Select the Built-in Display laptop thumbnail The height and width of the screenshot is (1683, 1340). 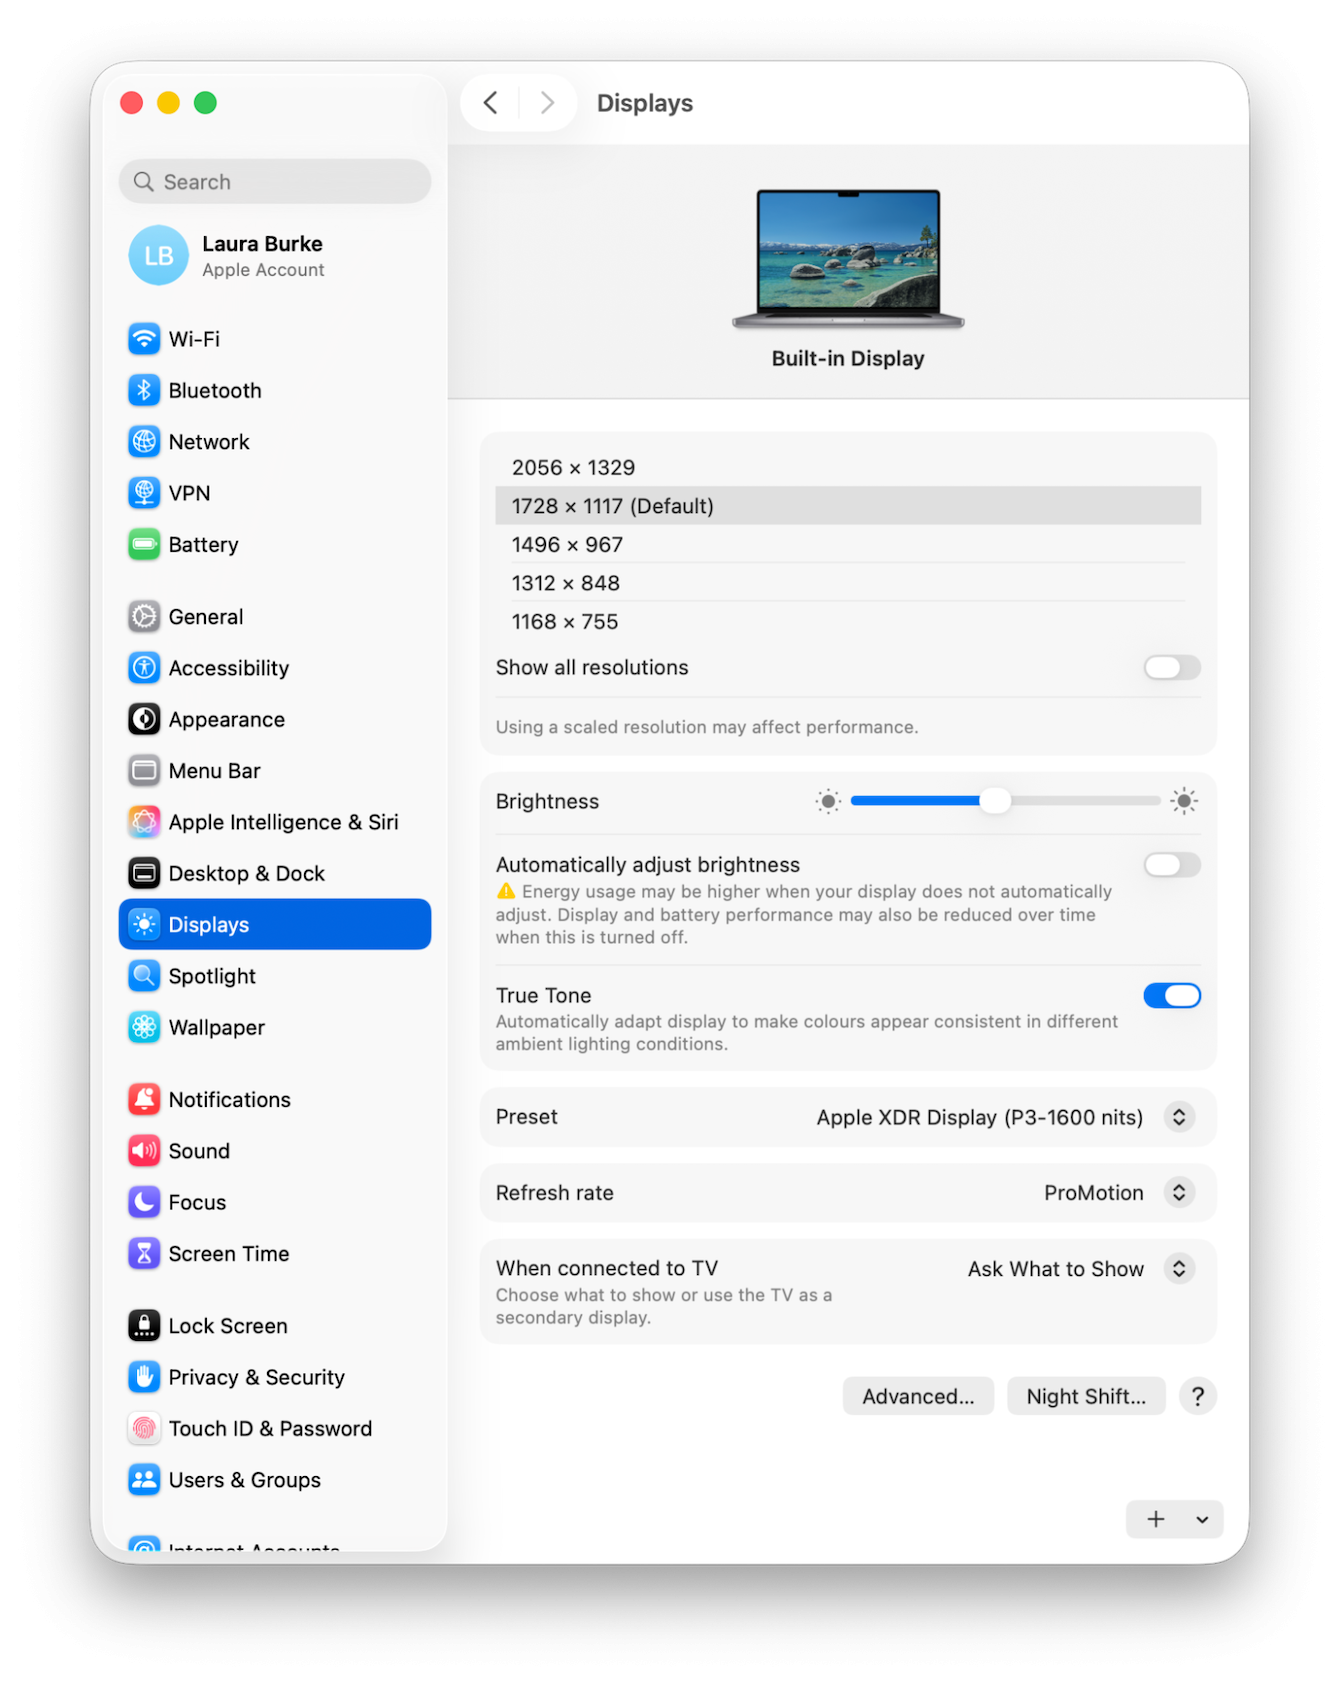tap(848, 259)
